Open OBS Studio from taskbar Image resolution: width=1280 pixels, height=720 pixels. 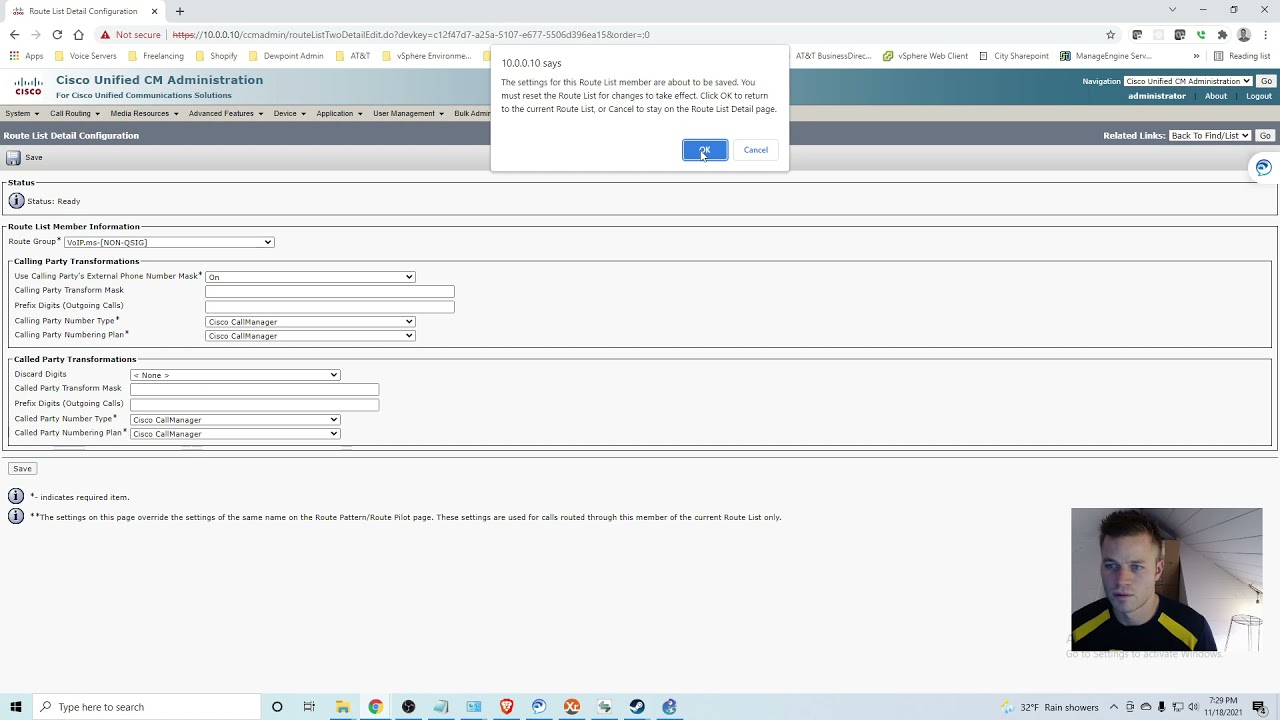pos(408,707)
